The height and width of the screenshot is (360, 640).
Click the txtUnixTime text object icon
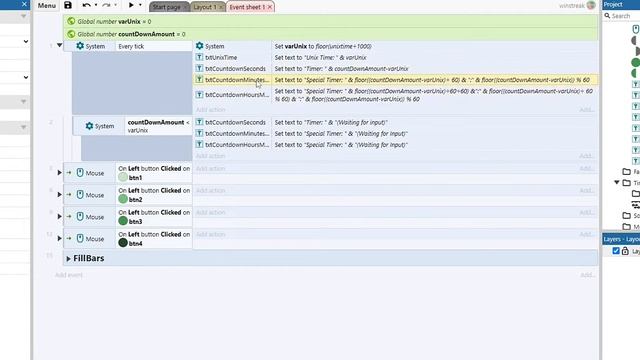[x=199, y=58]
